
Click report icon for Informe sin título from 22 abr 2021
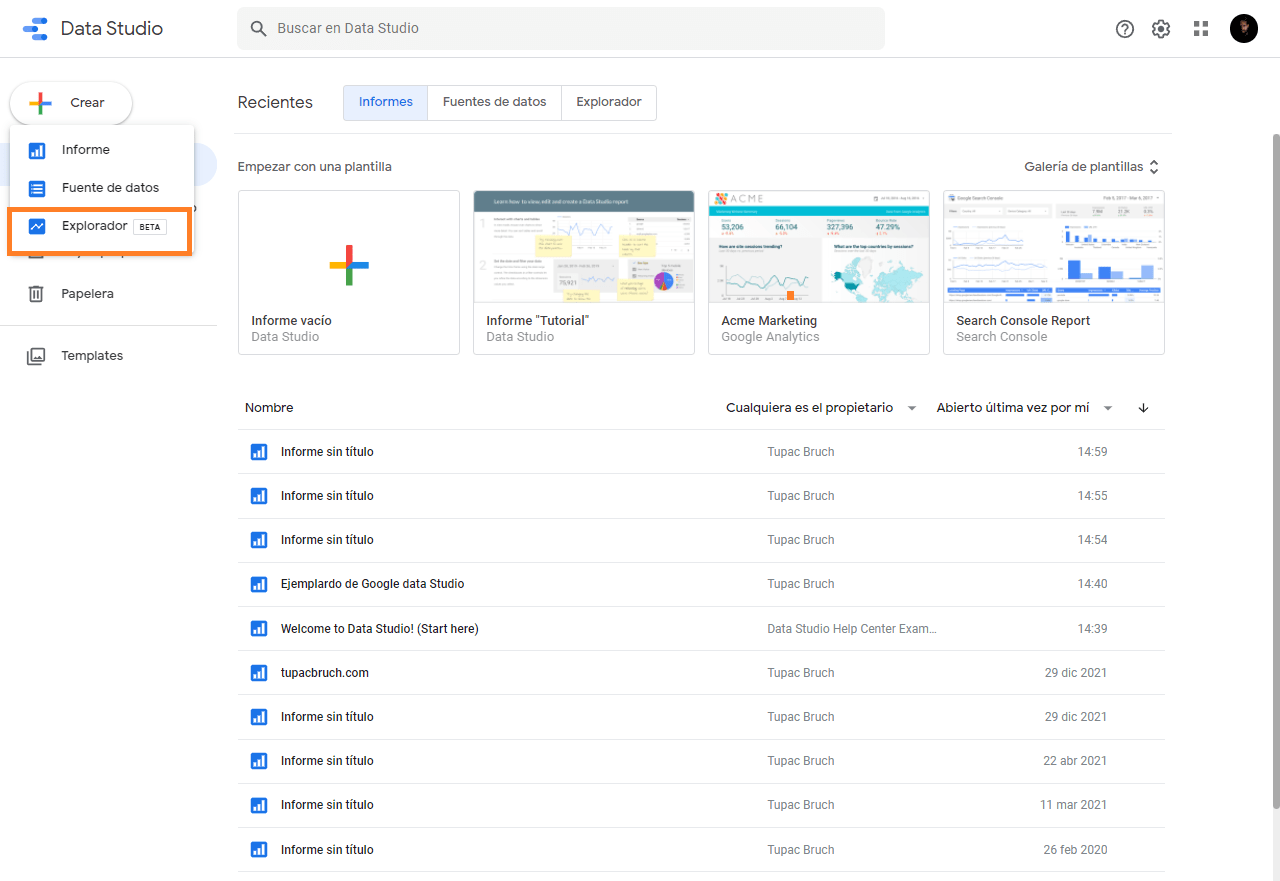[259, 761]
